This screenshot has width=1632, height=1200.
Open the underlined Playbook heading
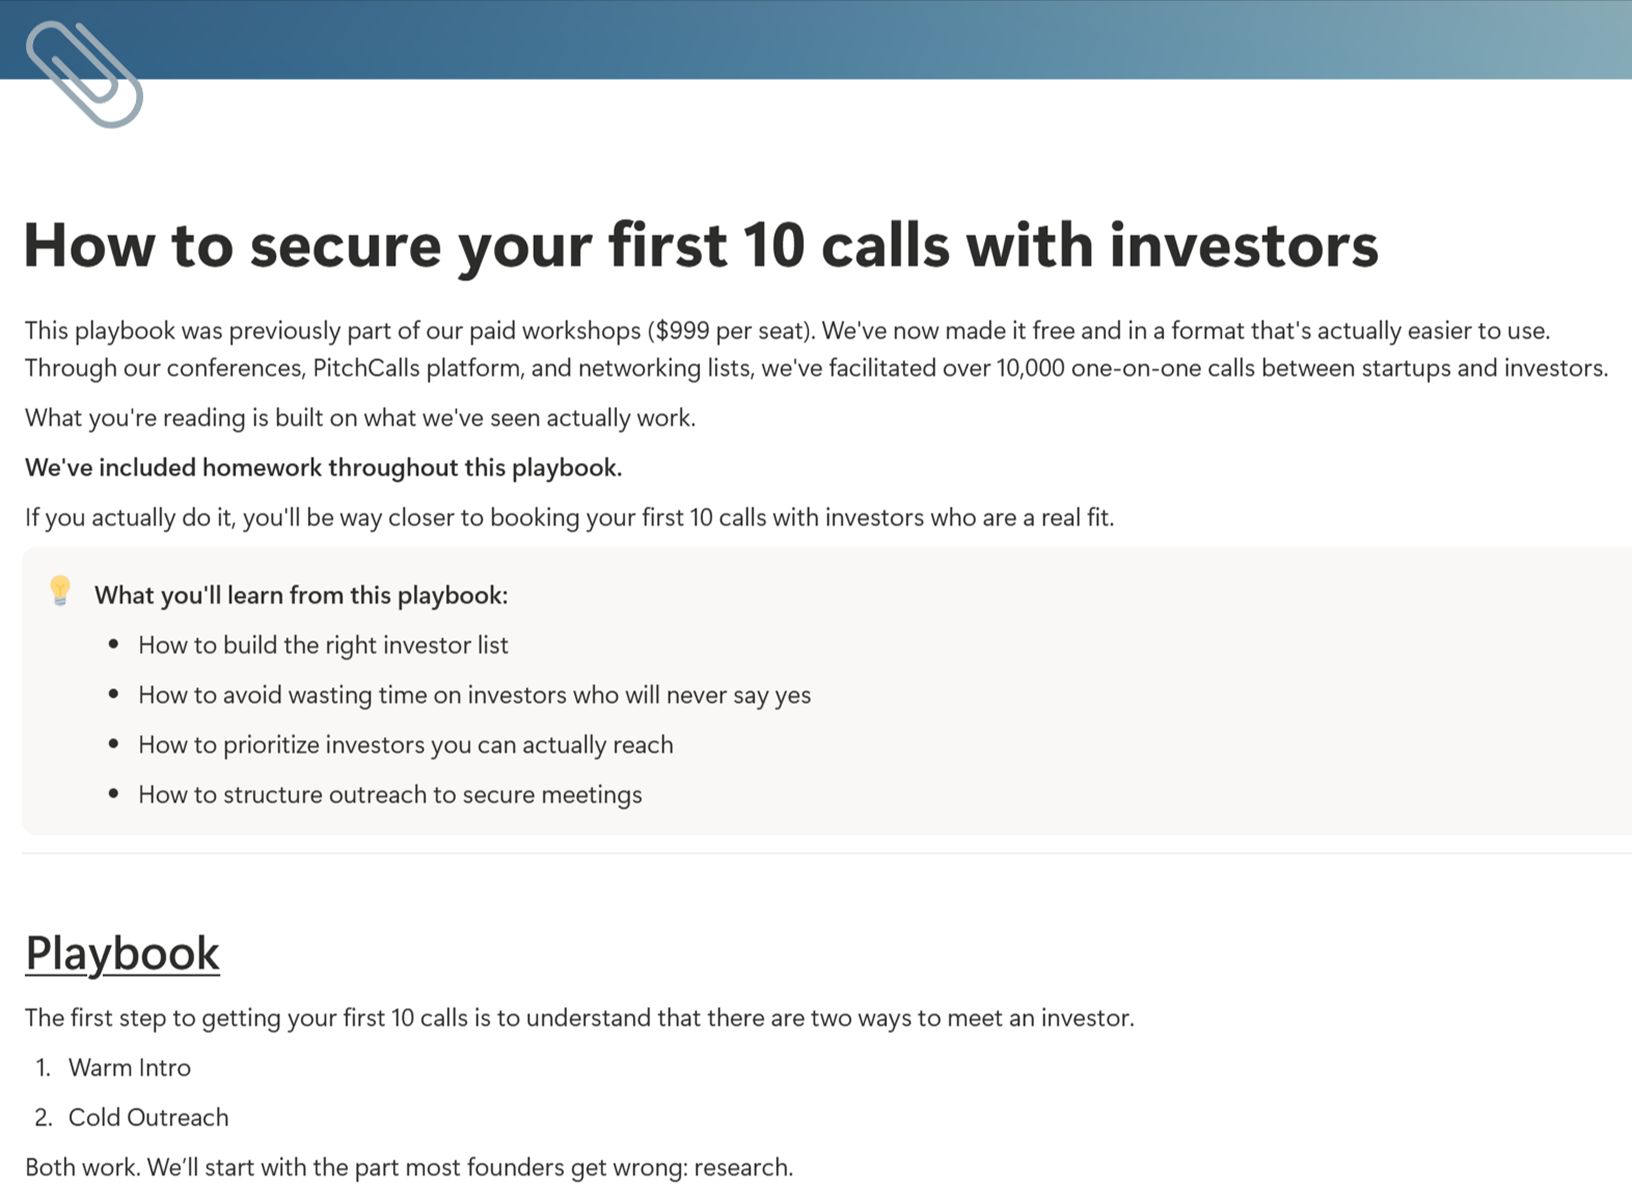122,953
